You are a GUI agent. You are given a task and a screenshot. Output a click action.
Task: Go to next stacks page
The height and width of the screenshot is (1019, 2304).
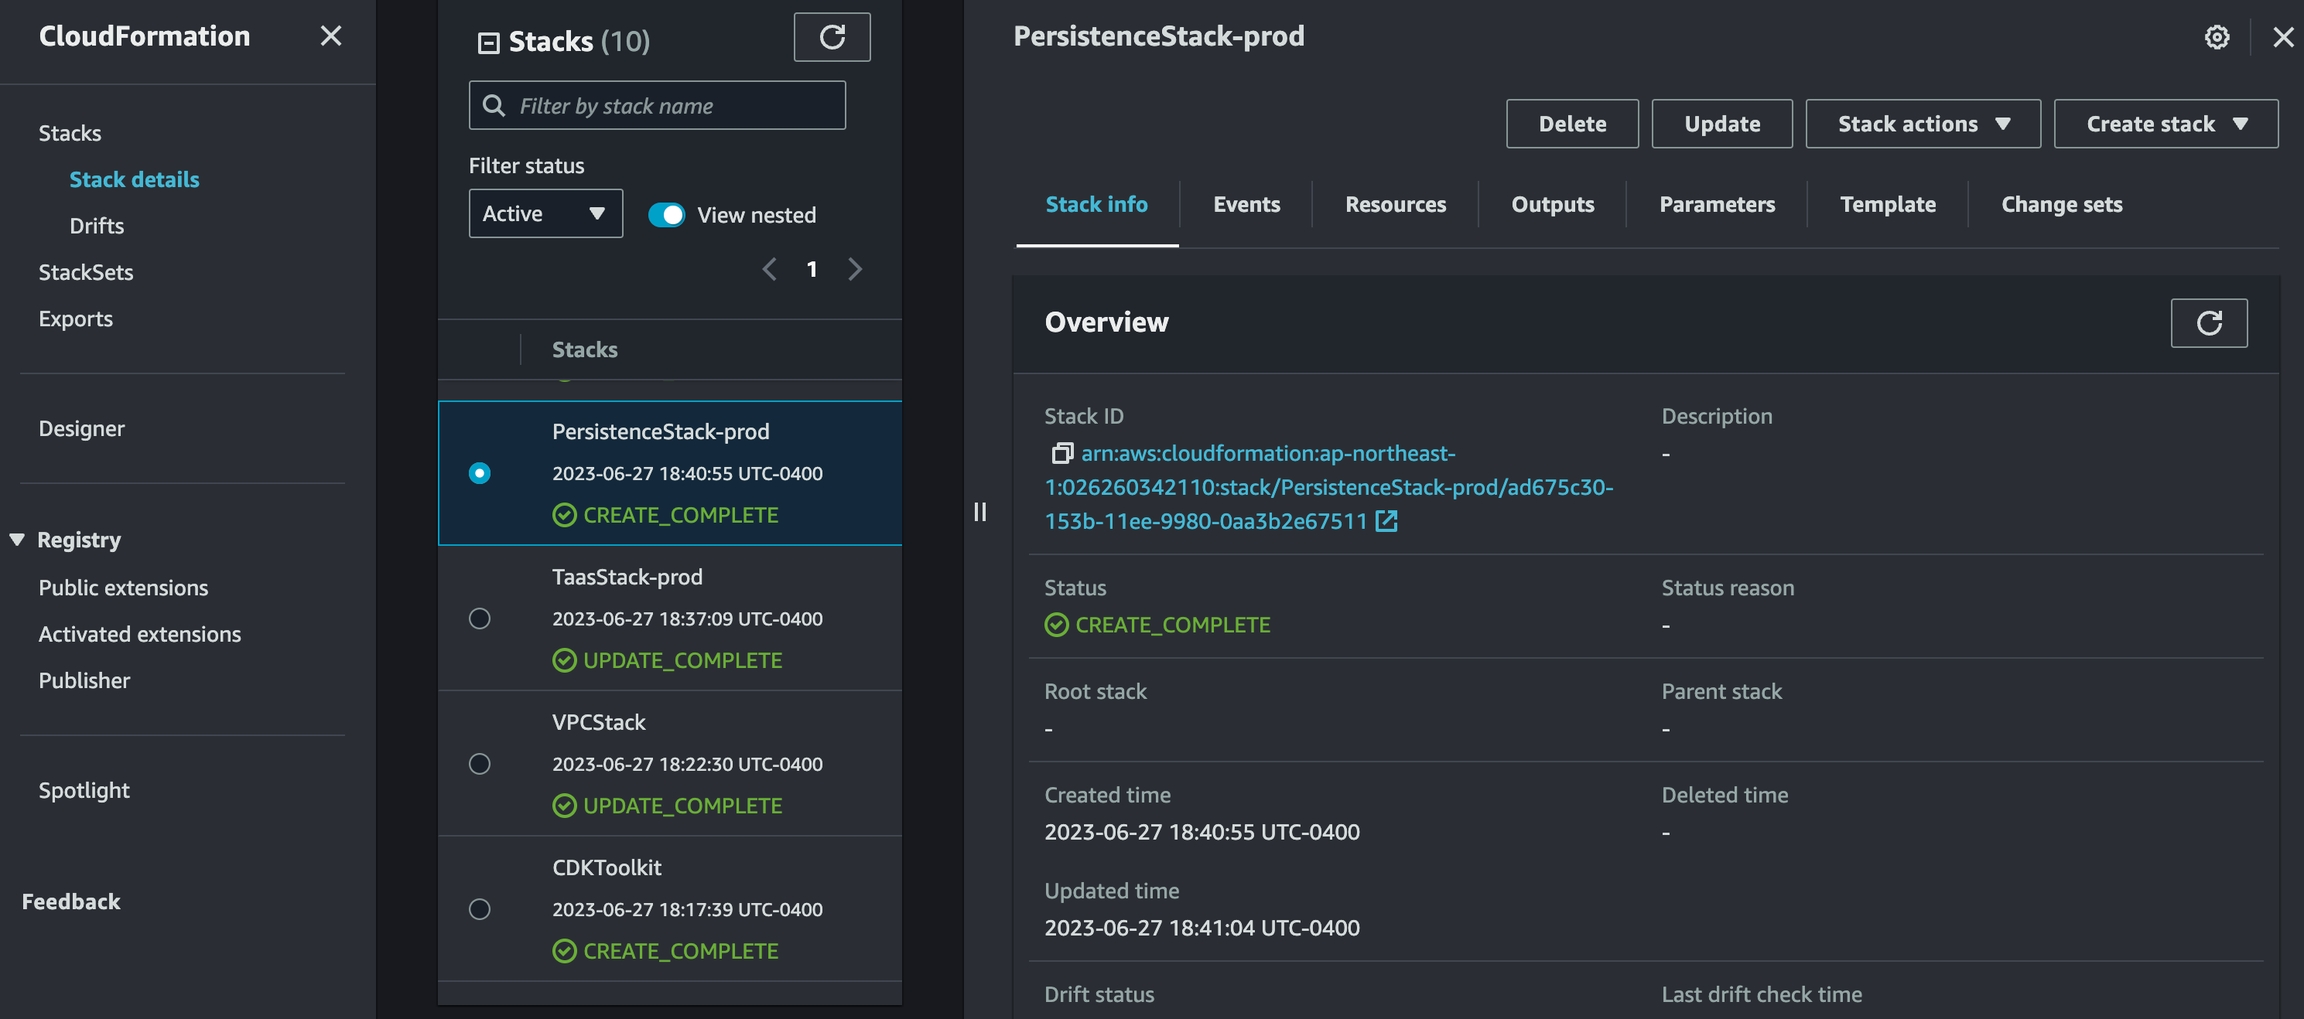tap(855, 269)
